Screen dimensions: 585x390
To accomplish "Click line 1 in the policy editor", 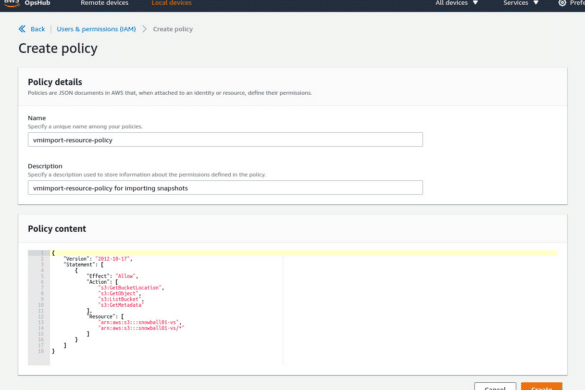I will [304, 253].
